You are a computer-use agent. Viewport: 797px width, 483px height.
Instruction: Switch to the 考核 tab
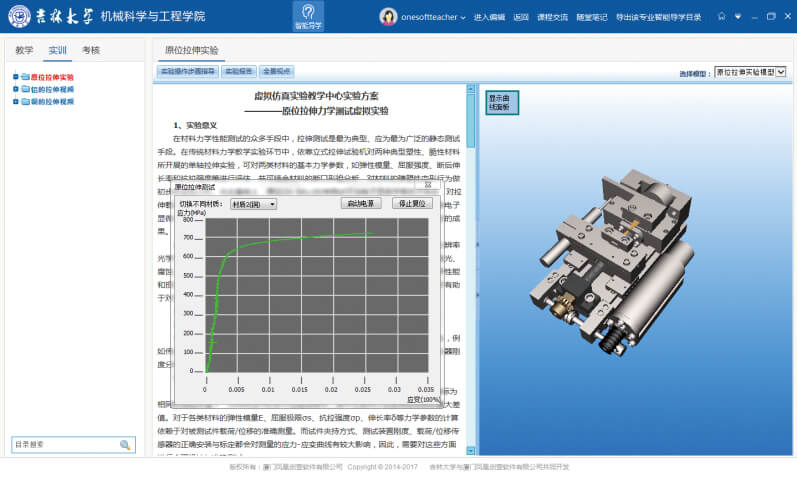91,50
